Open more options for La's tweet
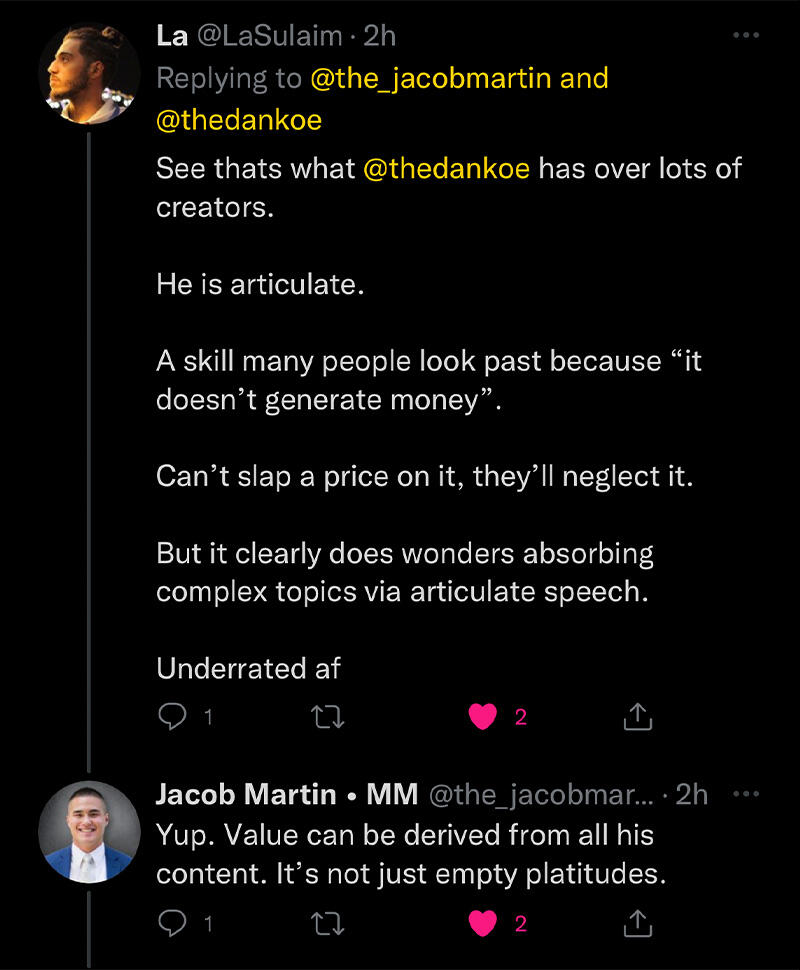 pyautogui.click(x=746, y=36)
